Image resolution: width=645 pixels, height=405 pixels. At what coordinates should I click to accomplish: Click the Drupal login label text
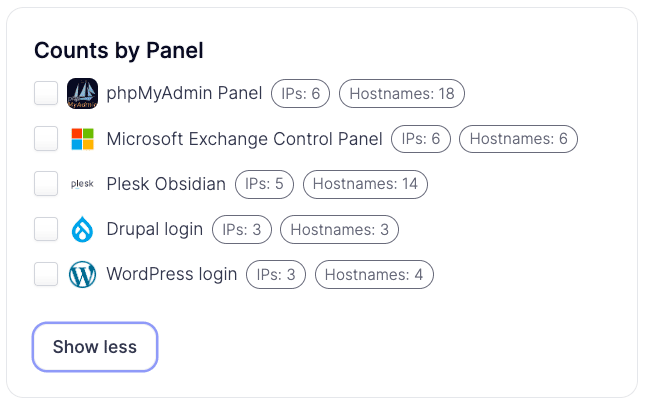155,229
